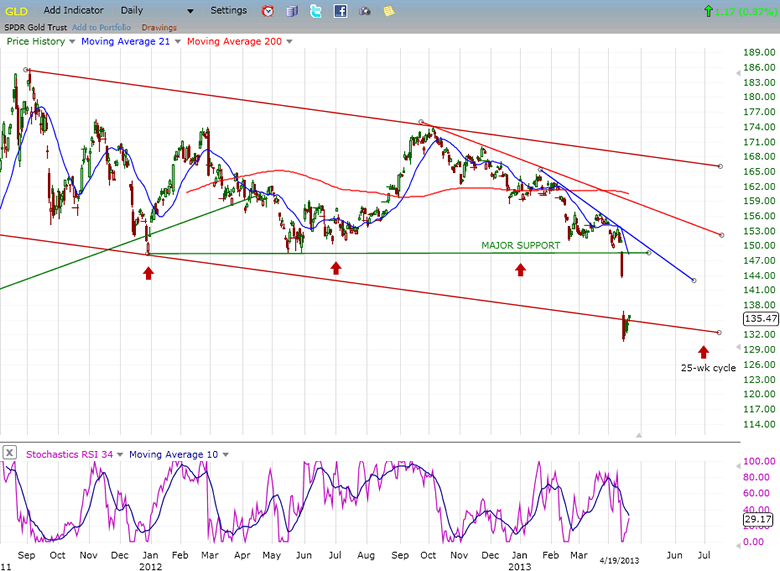The height and width of the screenshot is (571, 780).
Task: Open the yellow sticky note icon
Action: coord(388,11)
